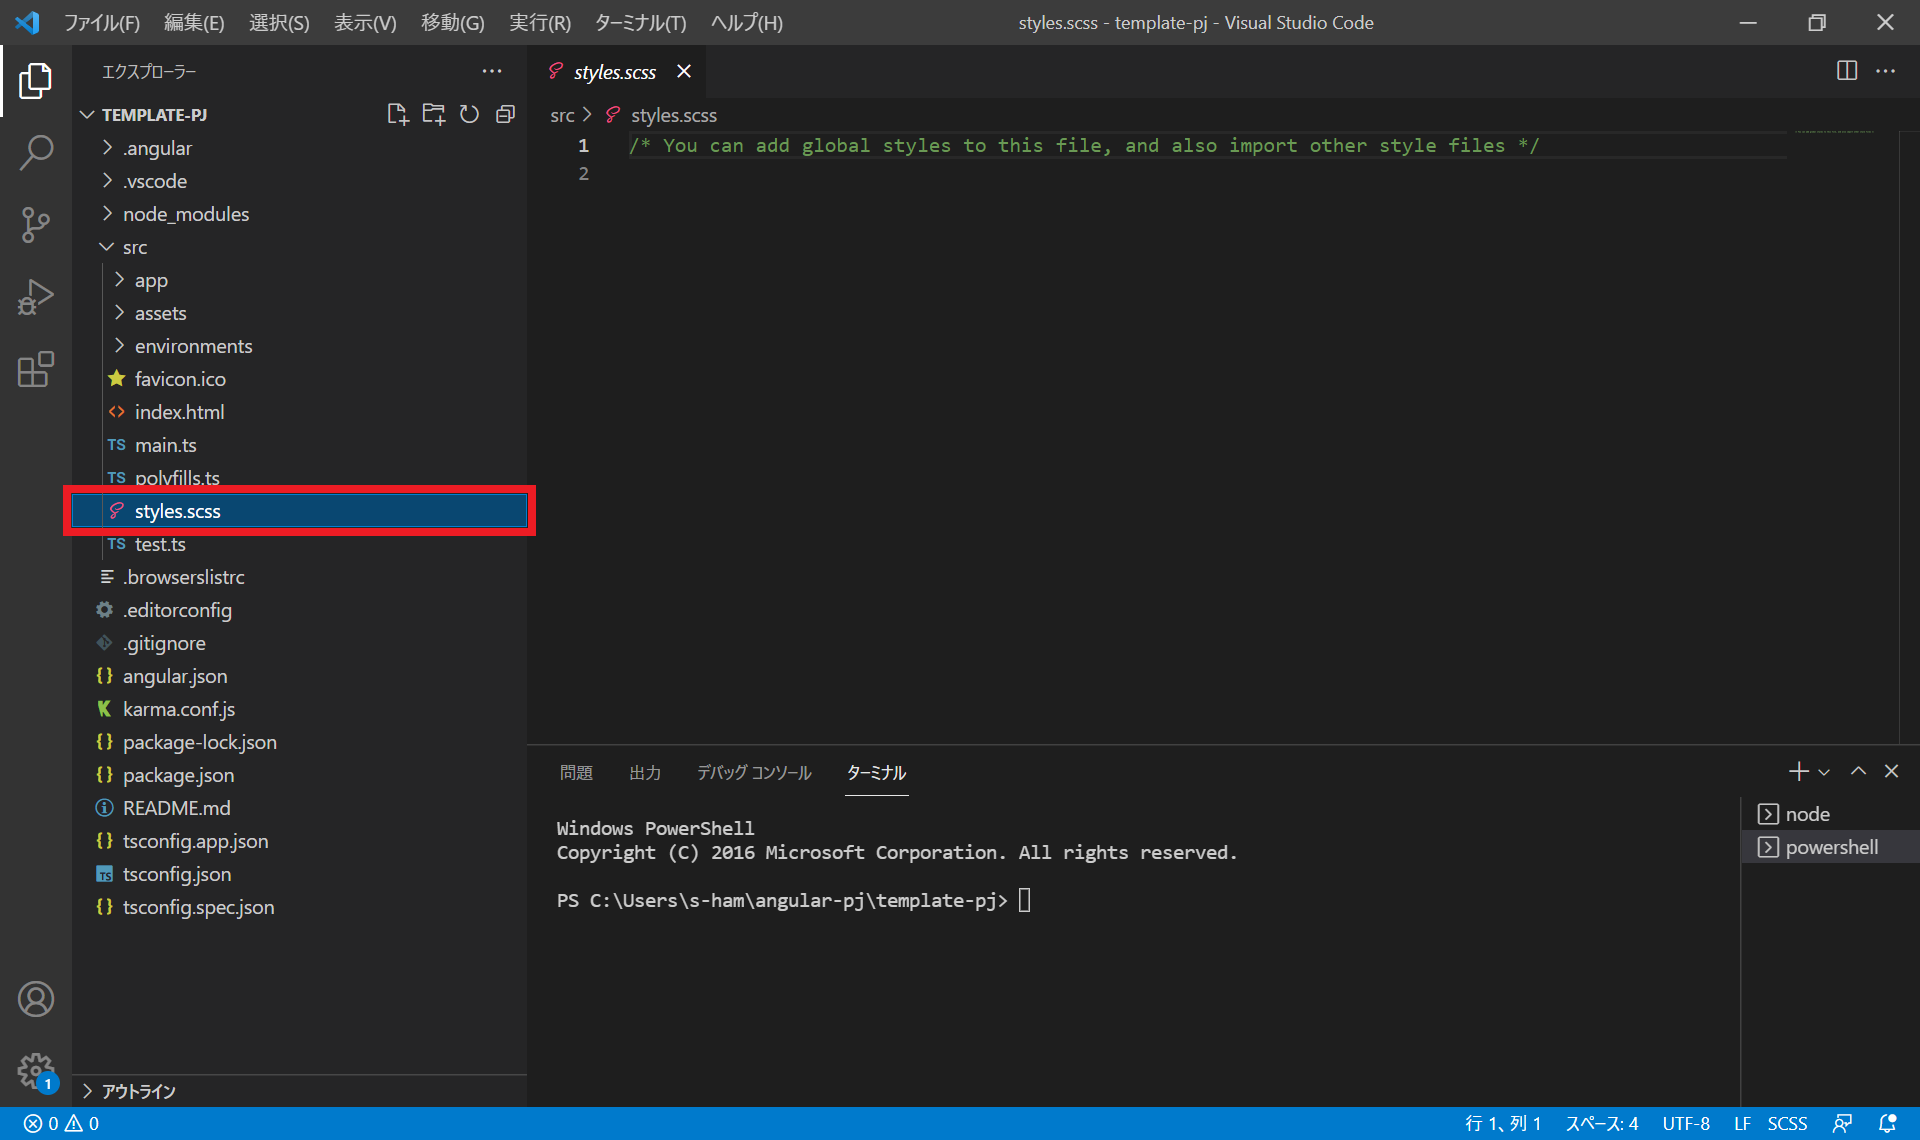Viewport: 1920px width, 1140px height.
Task: Switch to the 問題 panel tab
Action: (576, 772)
